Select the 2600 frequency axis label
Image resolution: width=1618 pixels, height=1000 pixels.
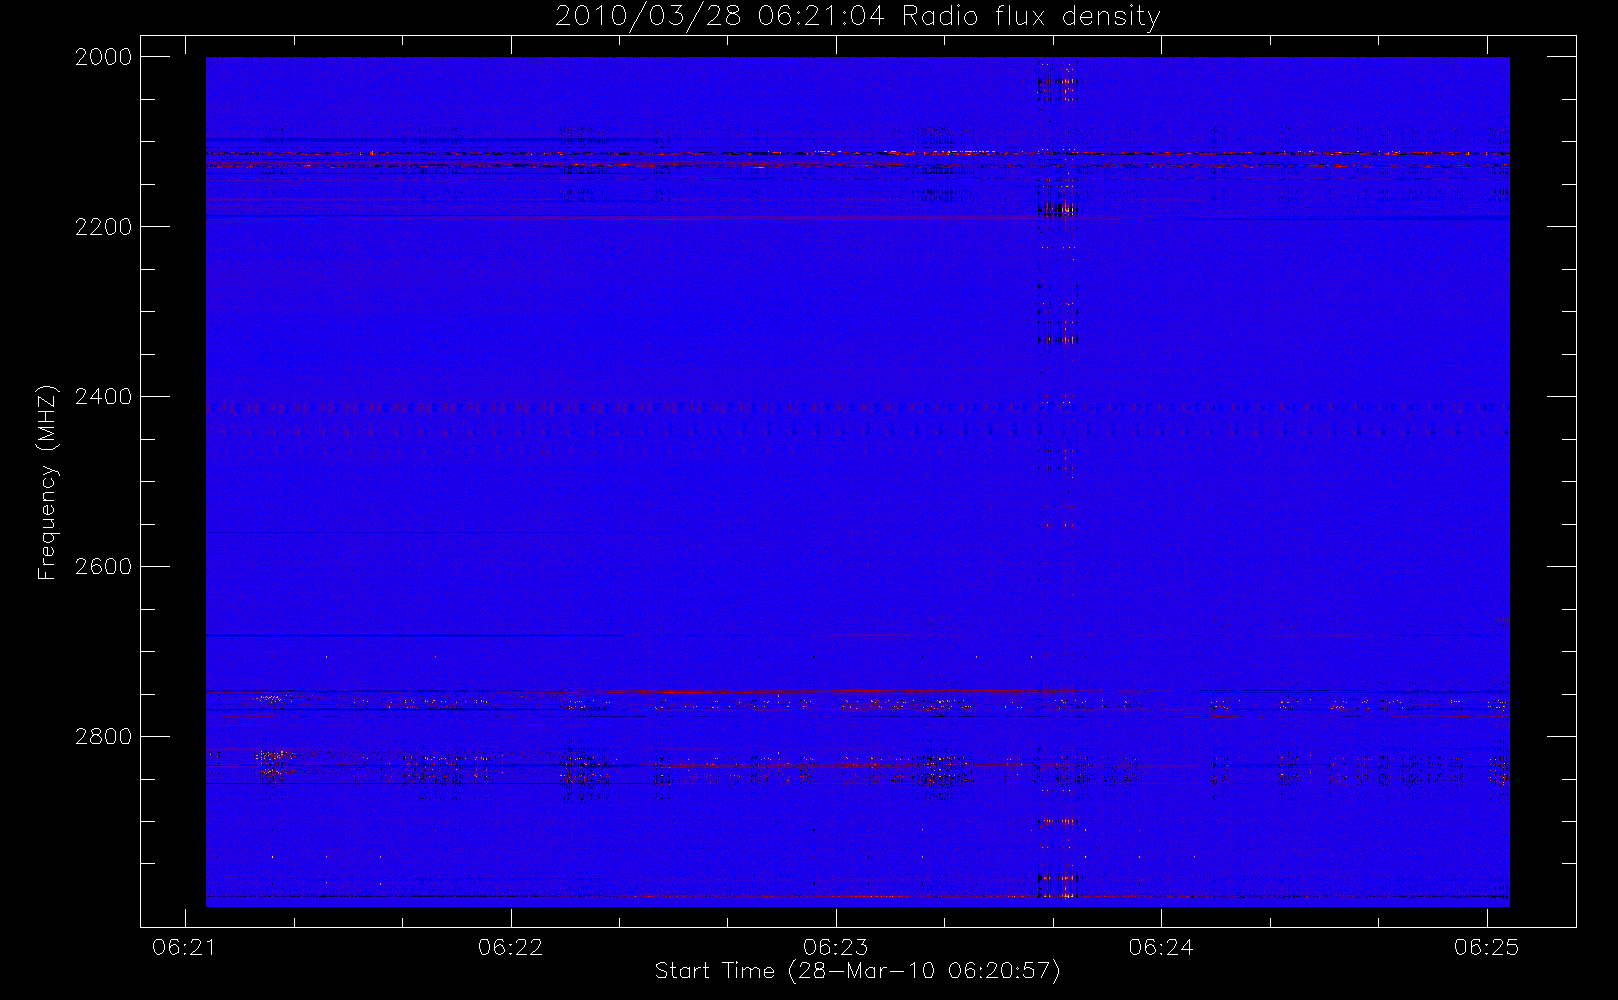[x=104, y=567]
